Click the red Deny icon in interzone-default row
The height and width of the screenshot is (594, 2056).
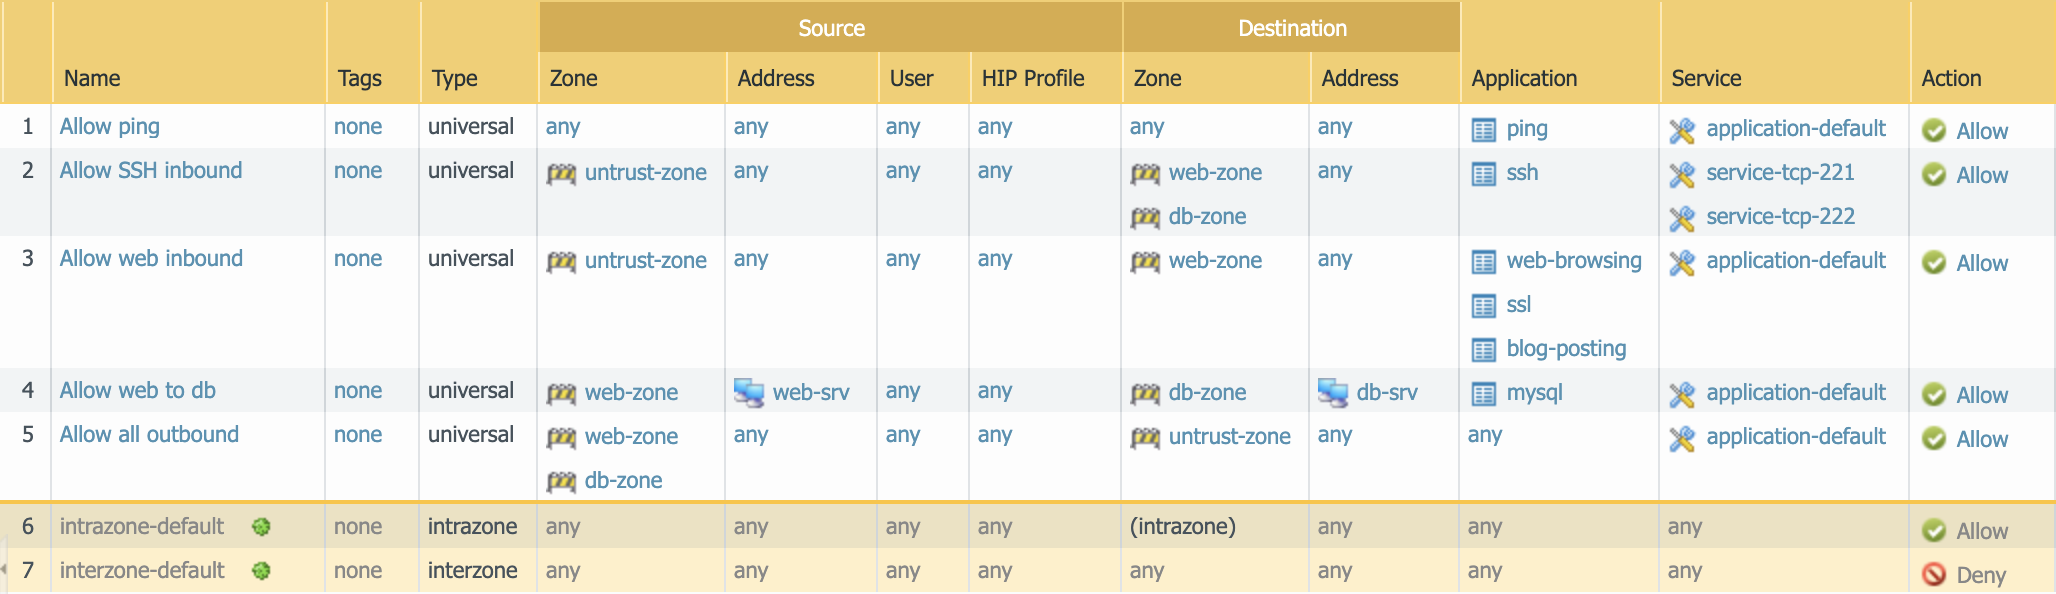[x=1934, y=574]
